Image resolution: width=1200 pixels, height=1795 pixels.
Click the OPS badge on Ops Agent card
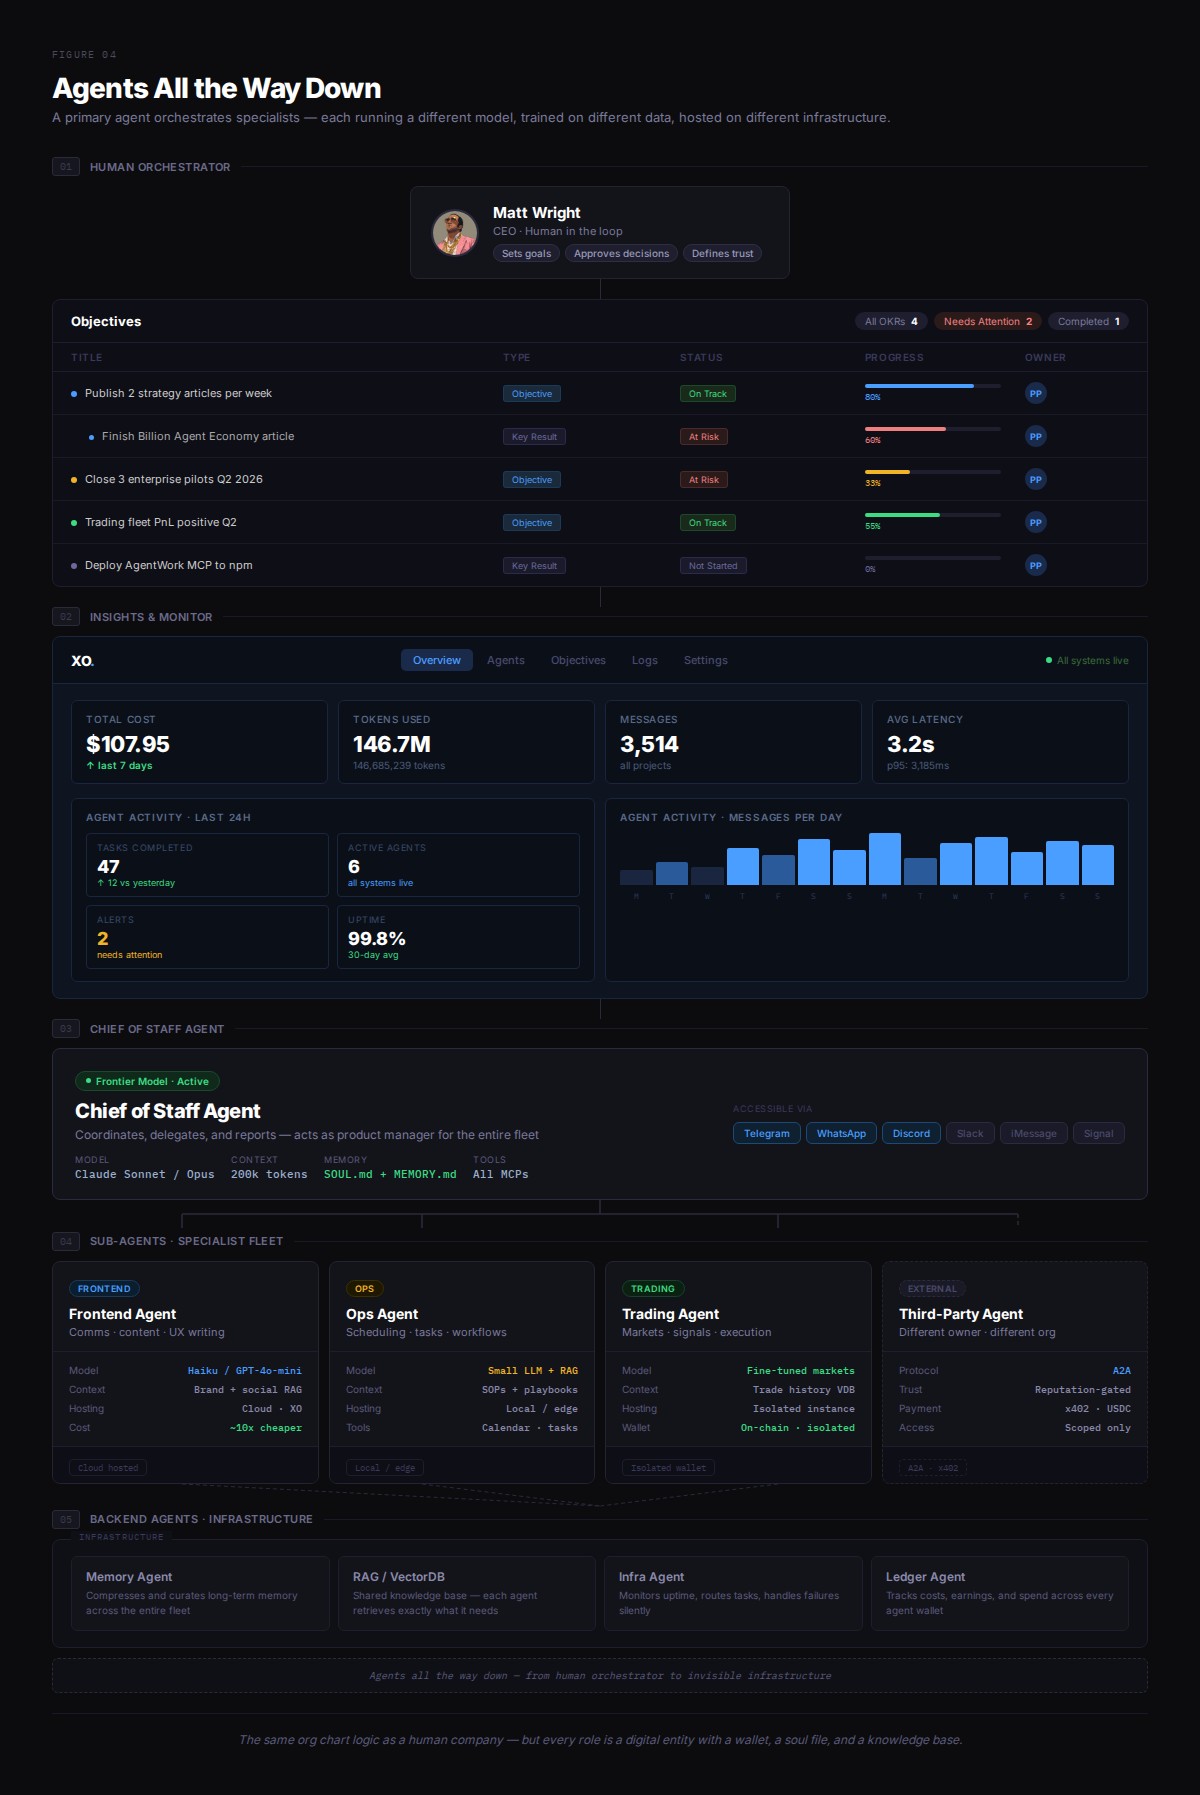364,1289
